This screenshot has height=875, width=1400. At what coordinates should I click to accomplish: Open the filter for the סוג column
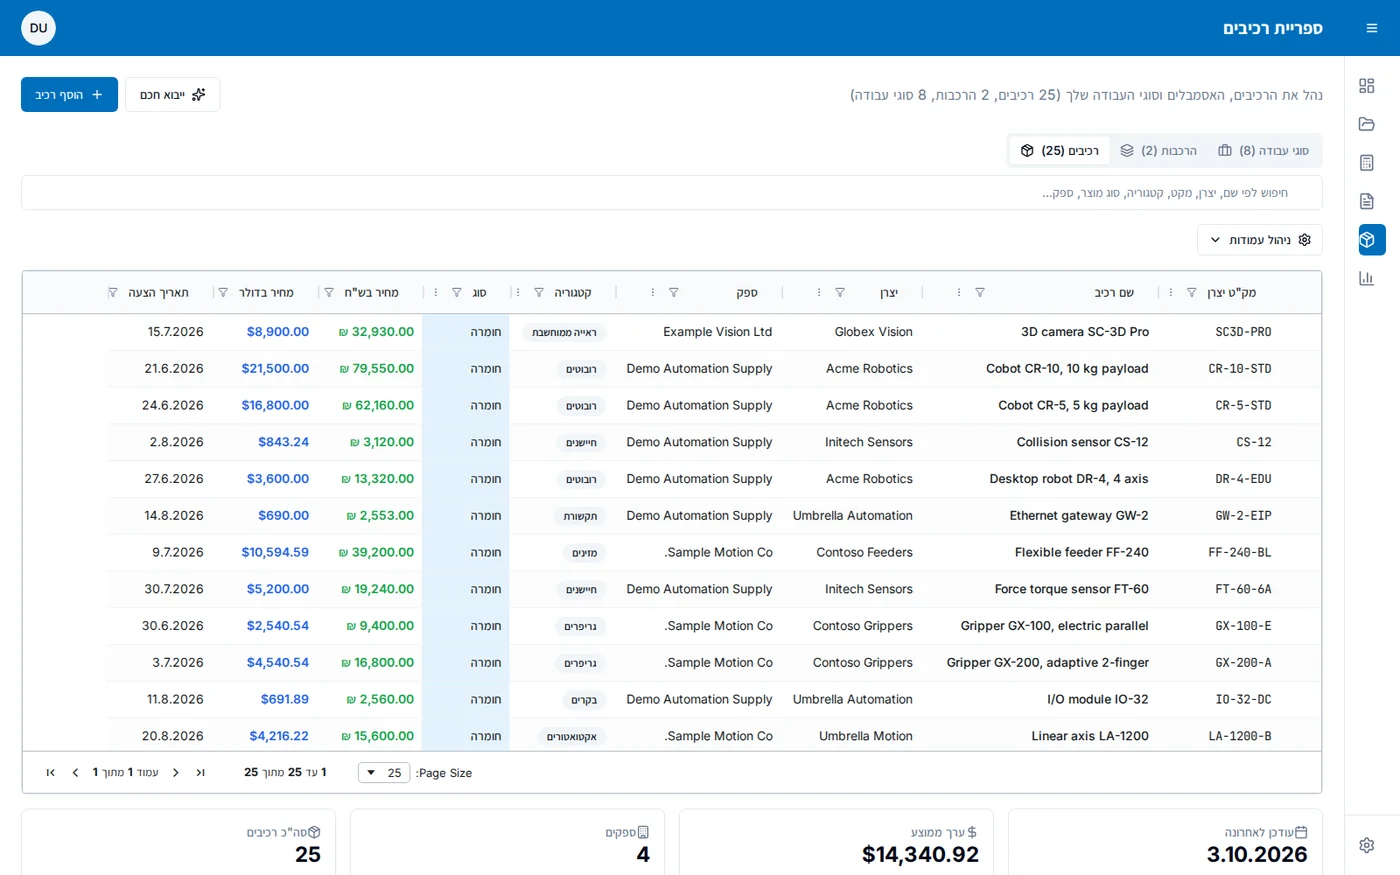457,293
